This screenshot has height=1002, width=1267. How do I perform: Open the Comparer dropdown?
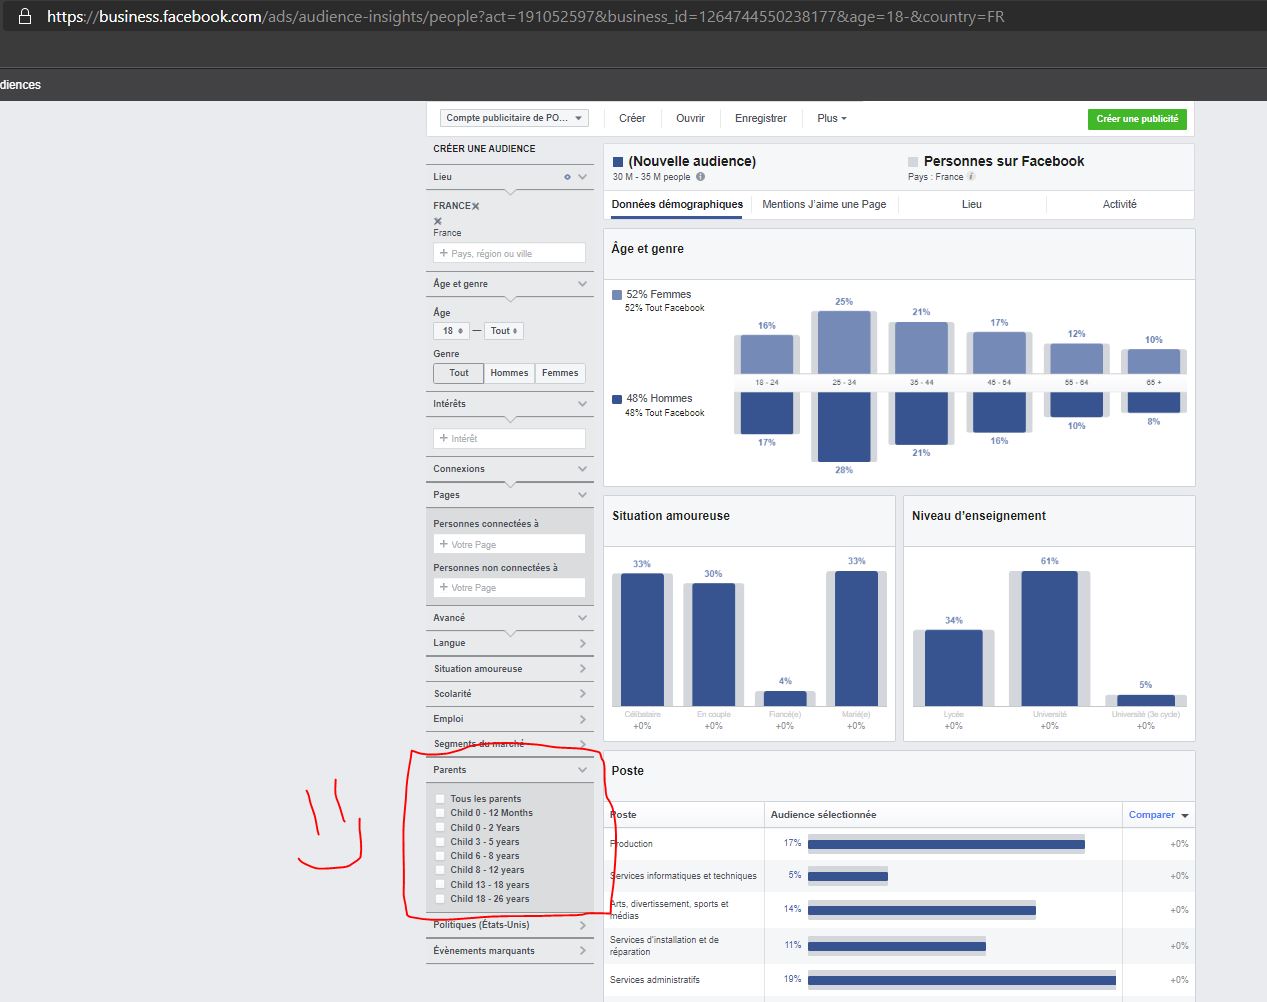point(1158,815)
